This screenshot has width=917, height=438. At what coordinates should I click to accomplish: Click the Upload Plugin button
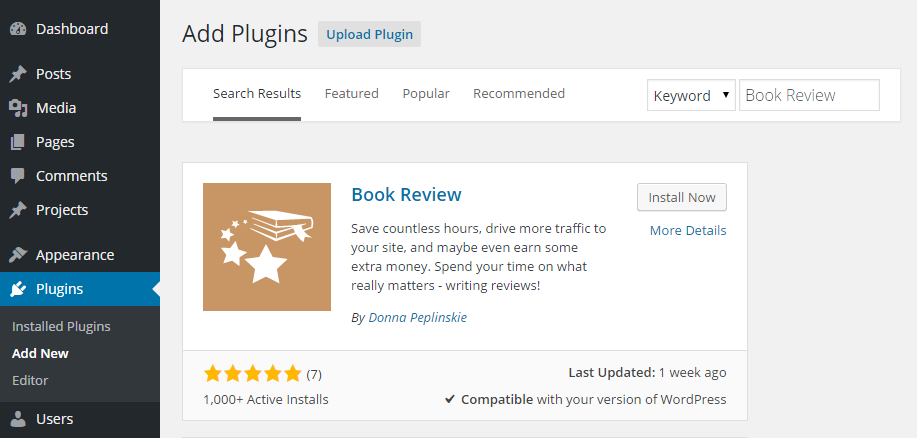[369, 35]
